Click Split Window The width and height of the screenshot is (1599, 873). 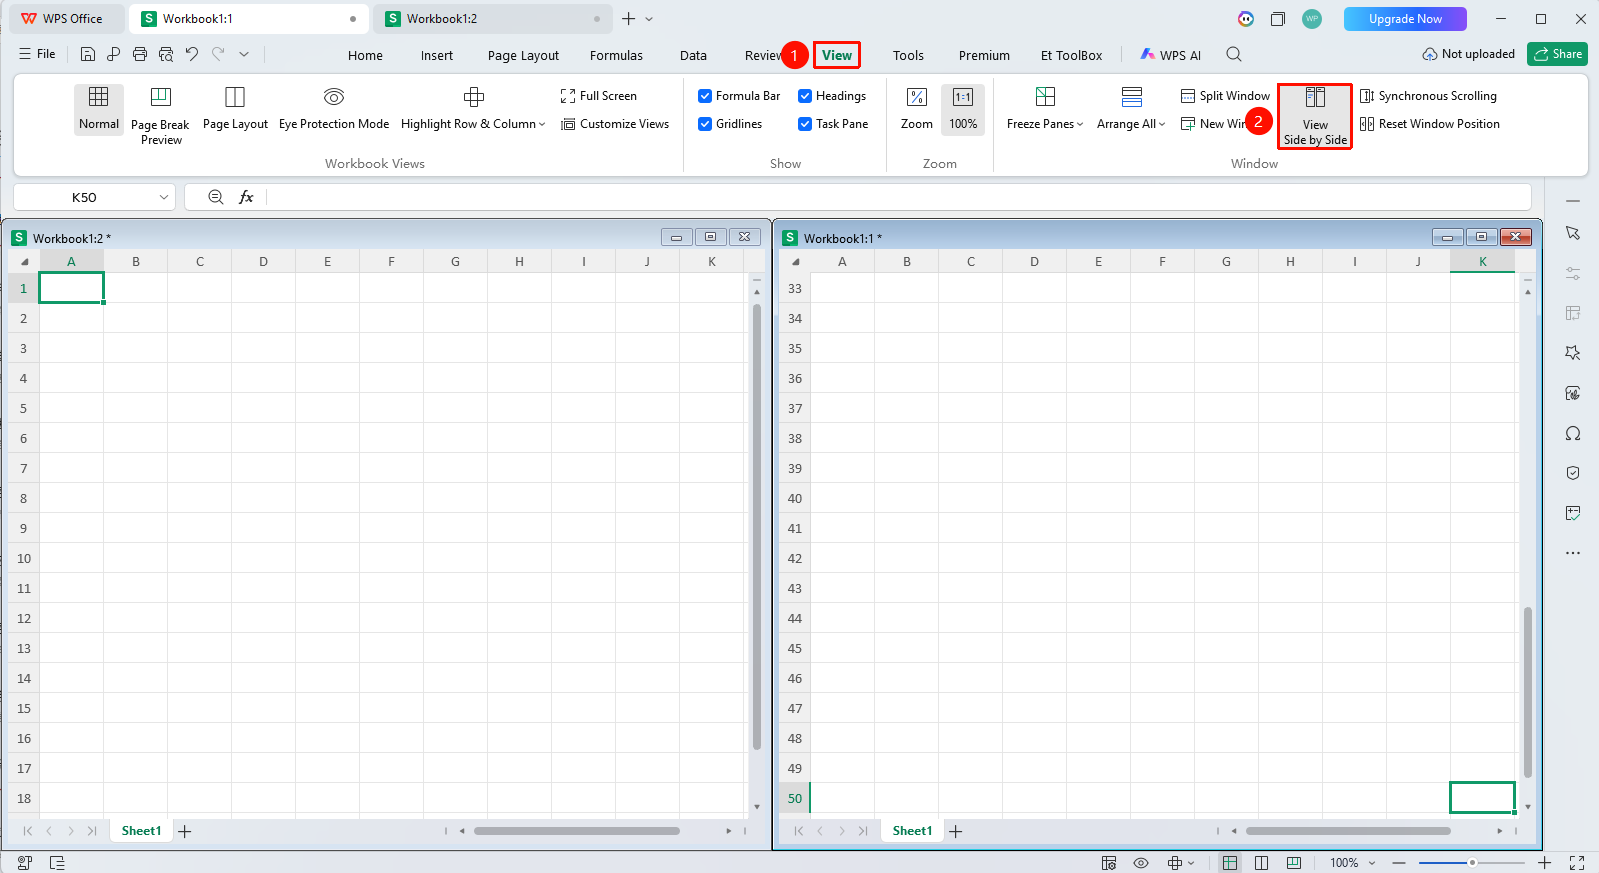pyautogui.click(x=1225, y=96)
